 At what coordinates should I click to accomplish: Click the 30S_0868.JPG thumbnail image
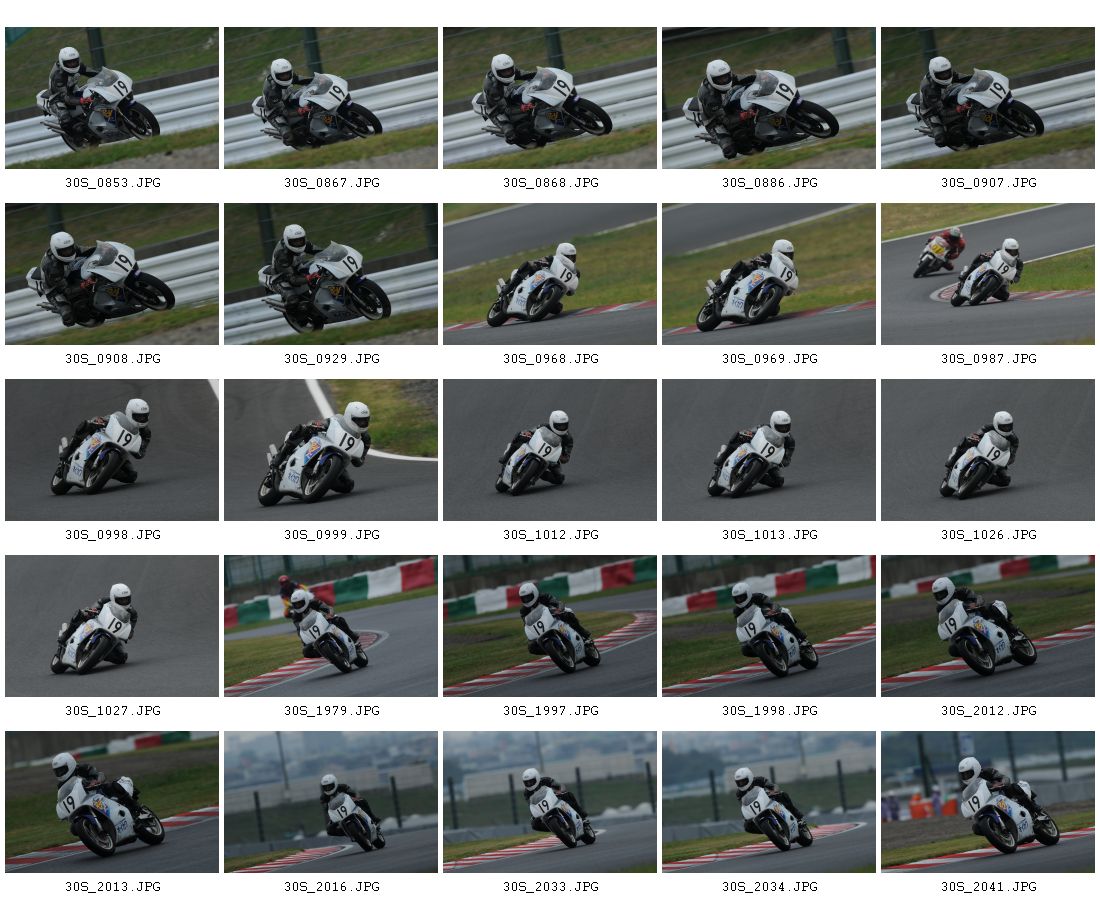549,98
